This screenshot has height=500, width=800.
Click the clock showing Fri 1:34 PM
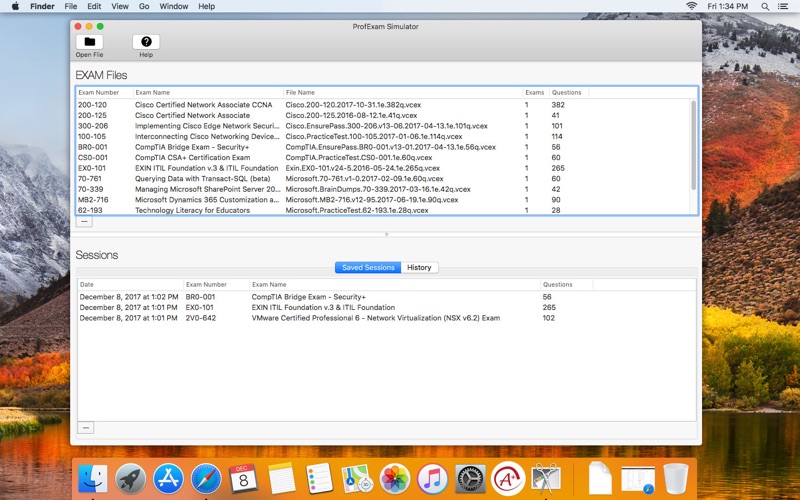click(728, 6)
